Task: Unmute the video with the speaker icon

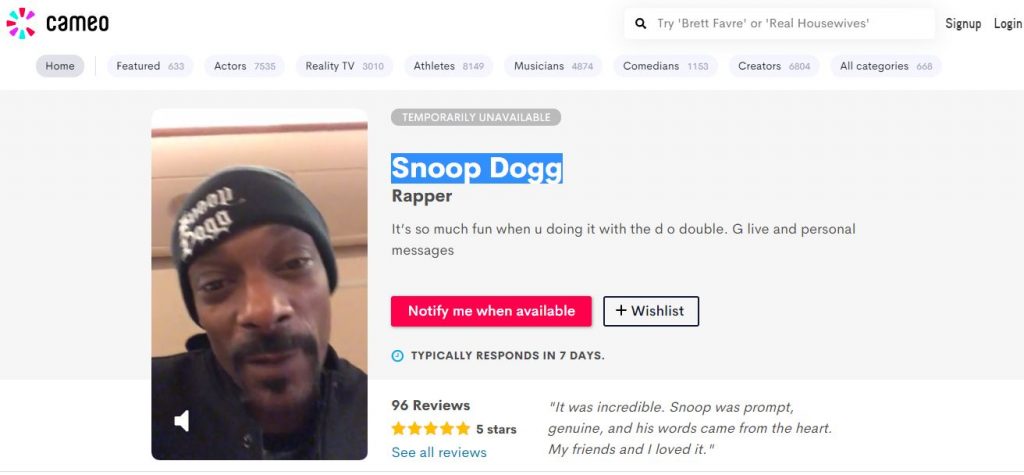Action: coord(182,421)
